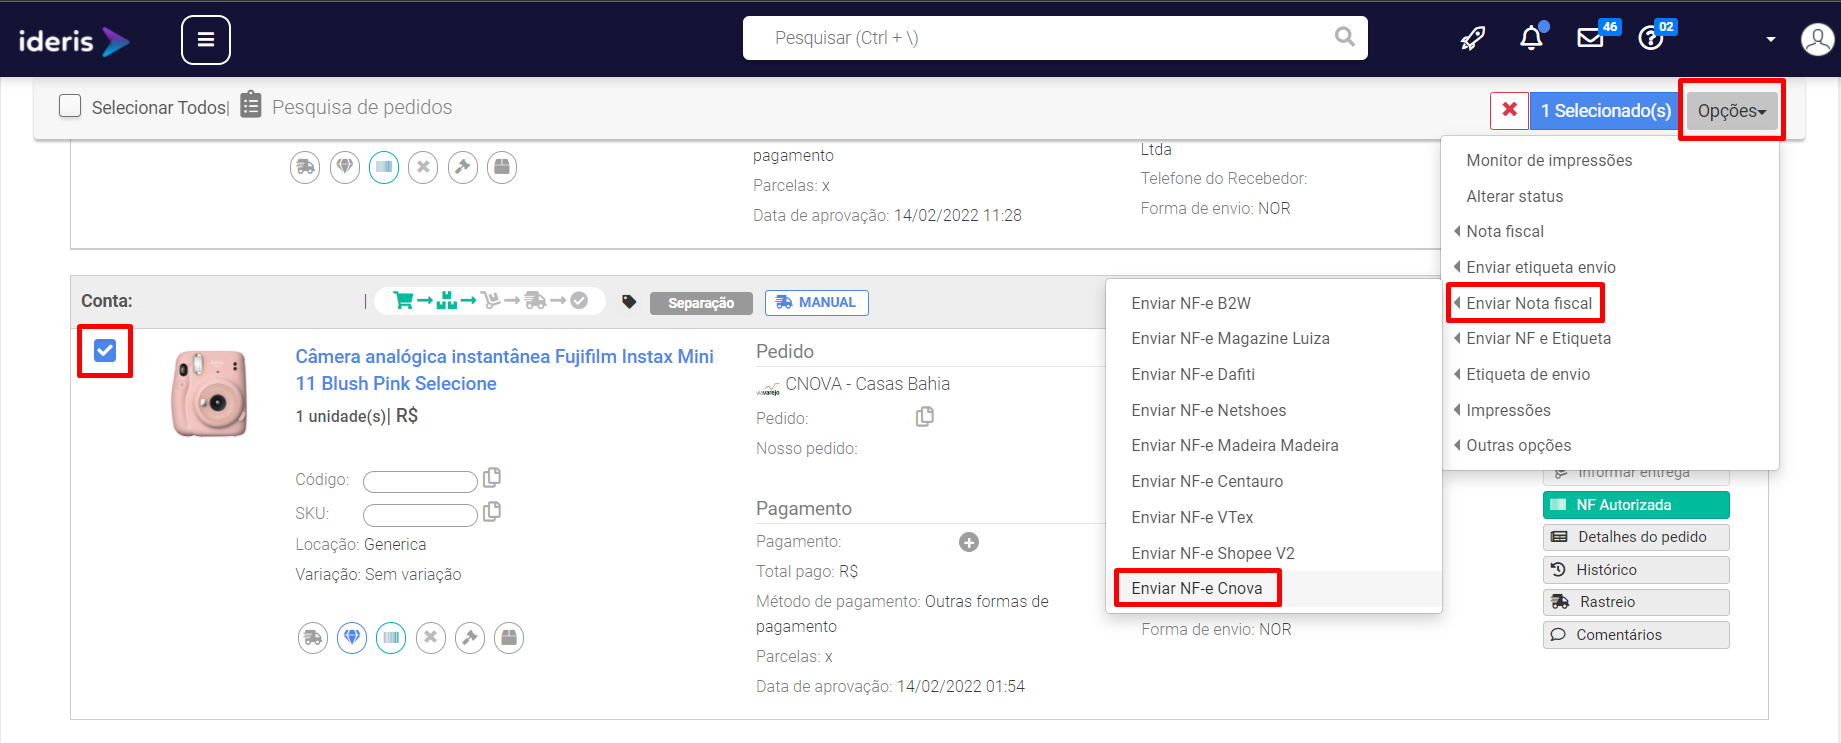Choose Enviar NF-e Centauro
The image size is (1841, 743).
pyautogui.click(x=1207, y=481)
